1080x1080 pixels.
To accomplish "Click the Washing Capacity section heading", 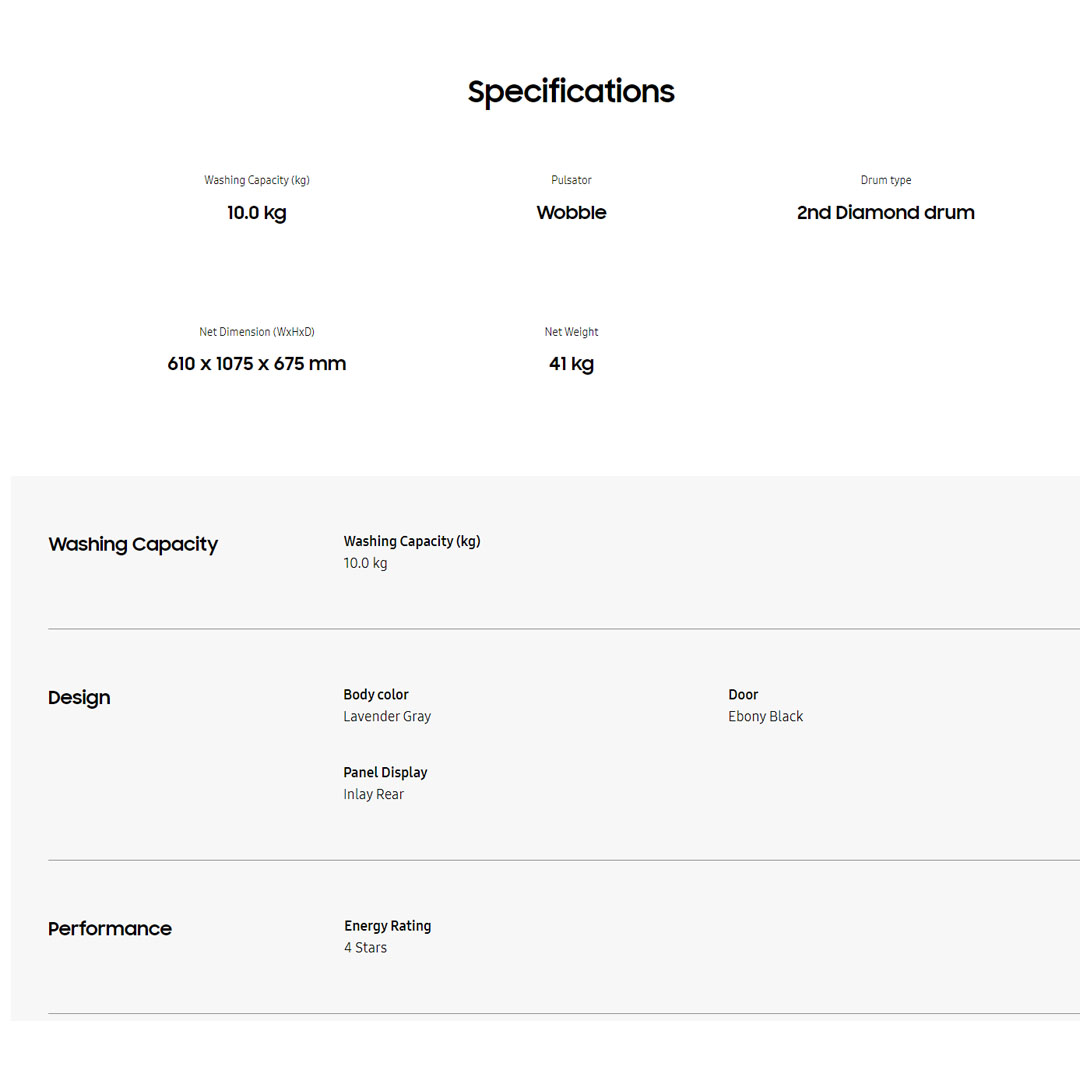I will point(133,545).
